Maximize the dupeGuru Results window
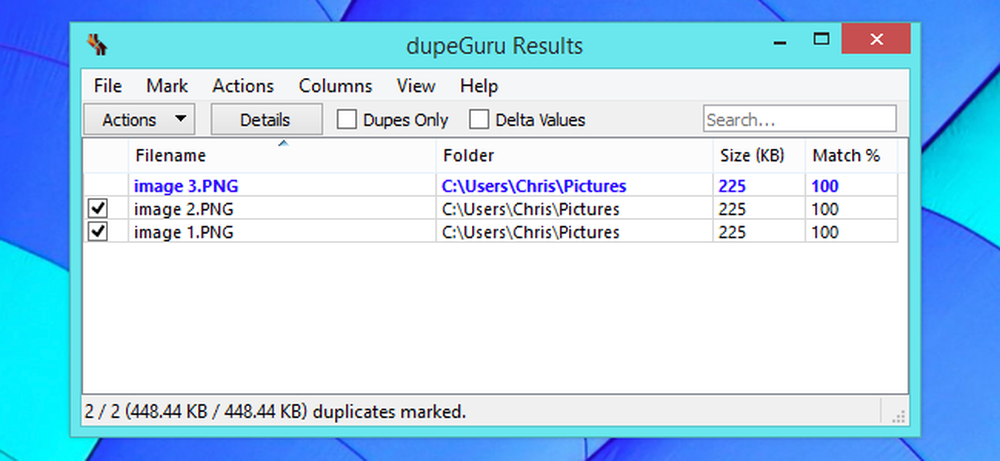1000x461 pixels. tap(821, 40)
